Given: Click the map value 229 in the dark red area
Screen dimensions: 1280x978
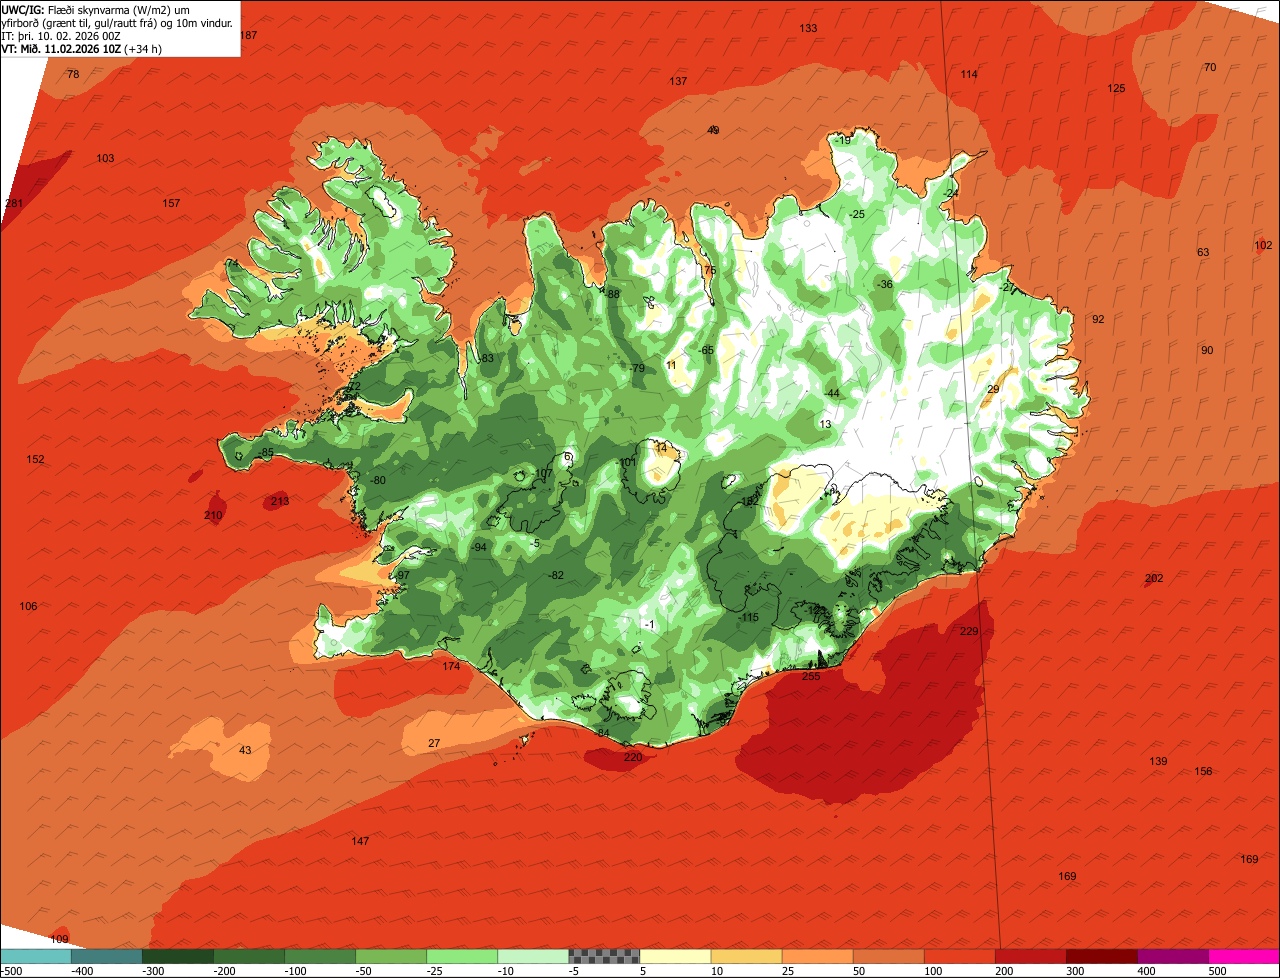Looking at the screenshot, I should [x=969, y=631].
